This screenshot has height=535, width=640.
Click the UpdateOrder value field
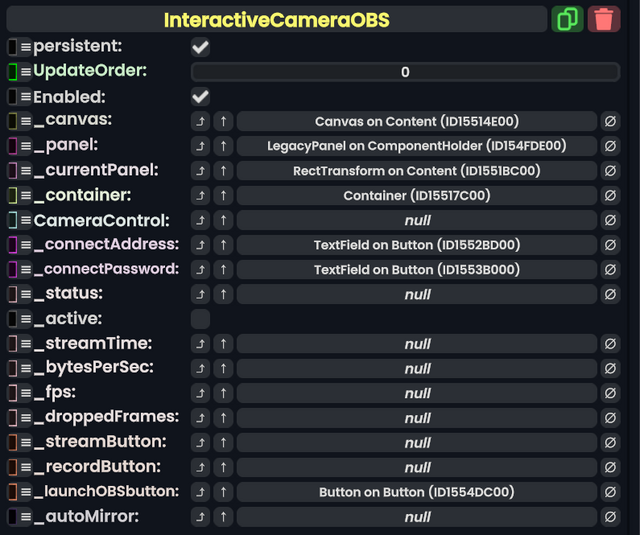click(405, 72)
